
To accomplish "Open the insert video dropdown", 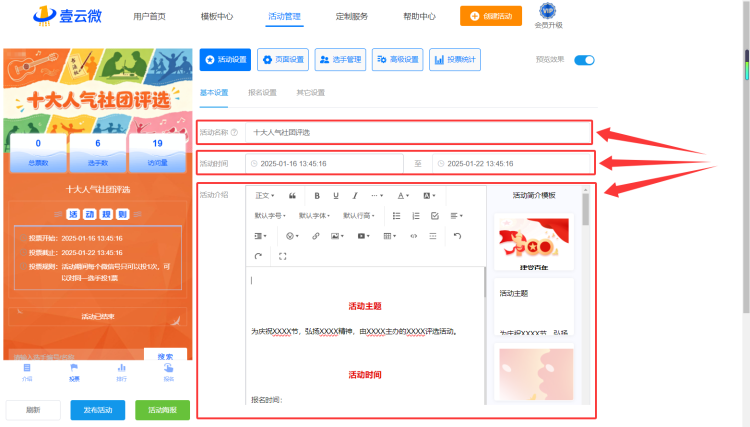I will pyautogui.click(x=364, y=236).
